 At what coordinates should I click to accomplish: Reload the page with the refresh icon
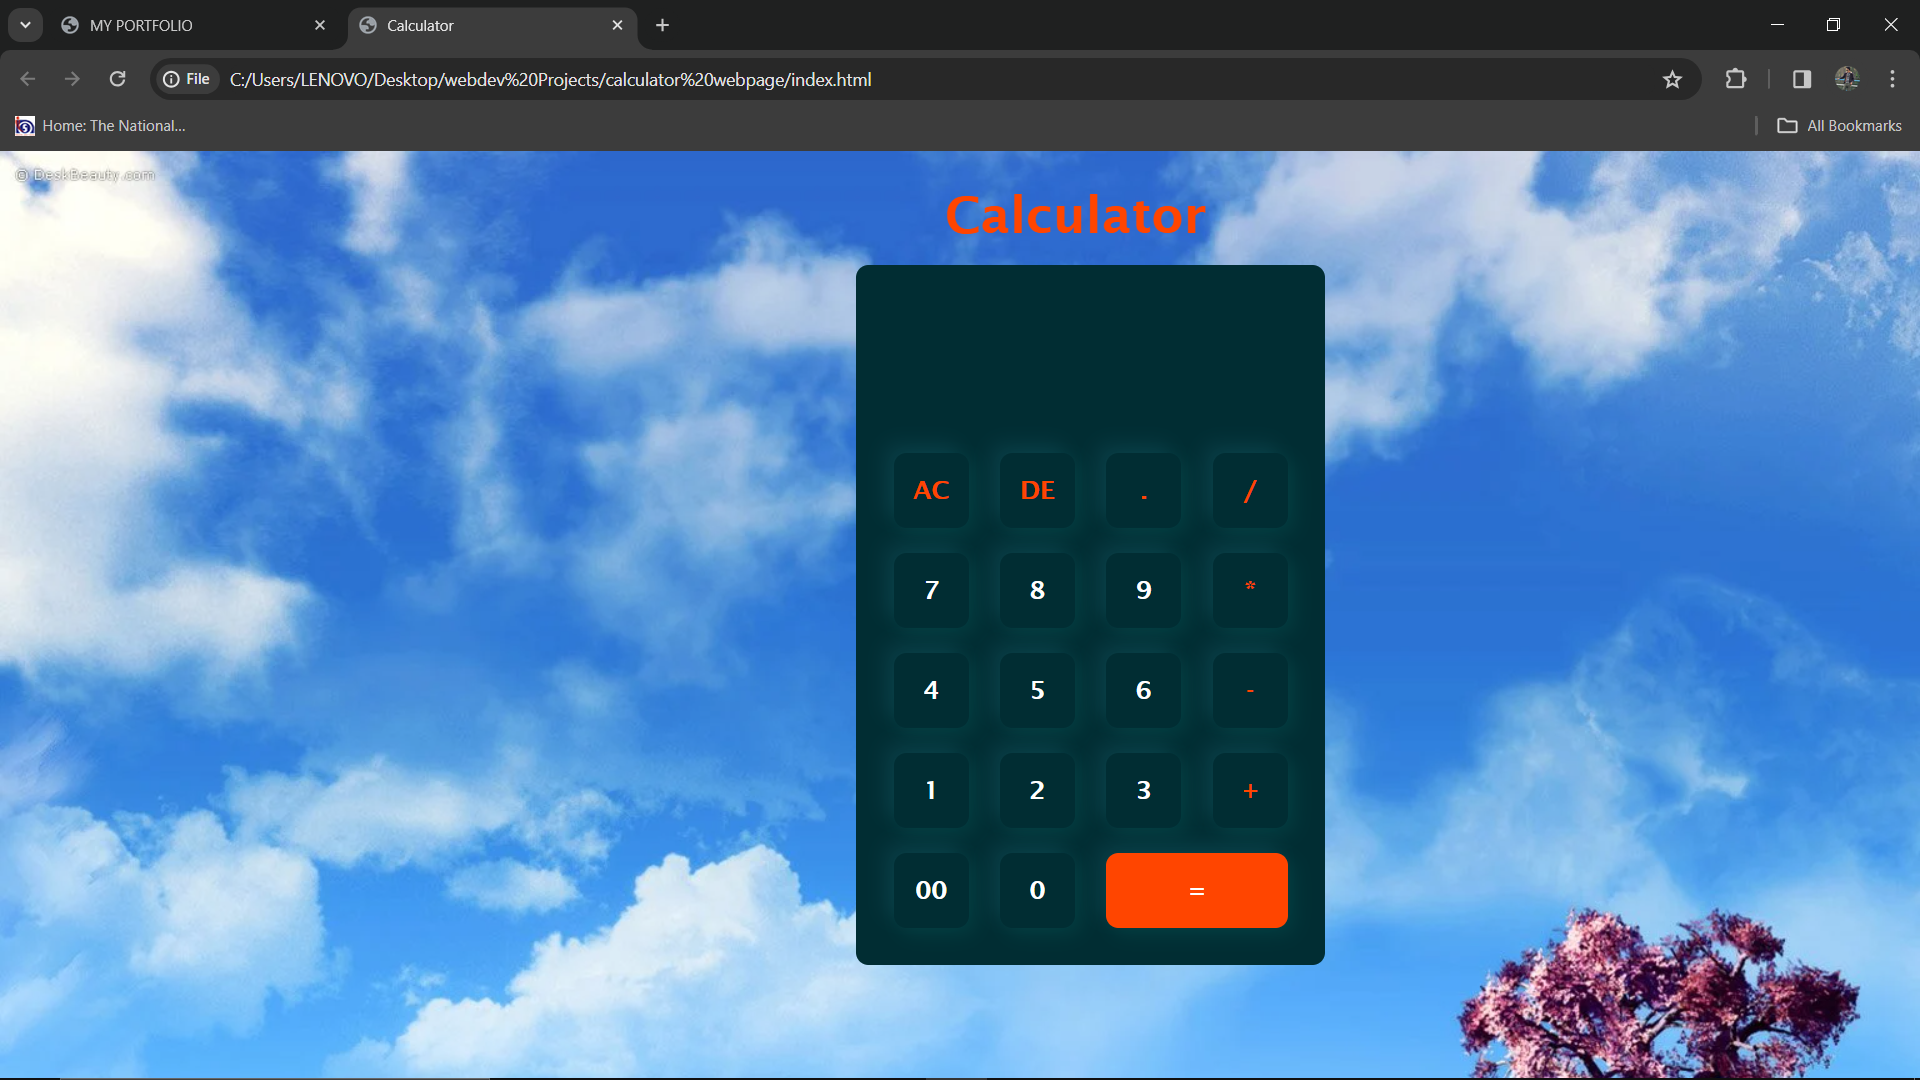pyautogui.click(x=117, y=79)
